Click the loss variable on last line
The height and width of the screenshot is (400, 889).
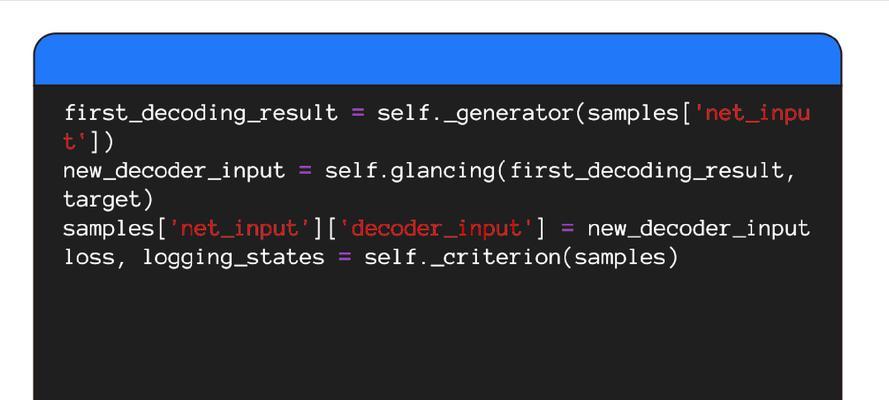(x=88, y=257)
